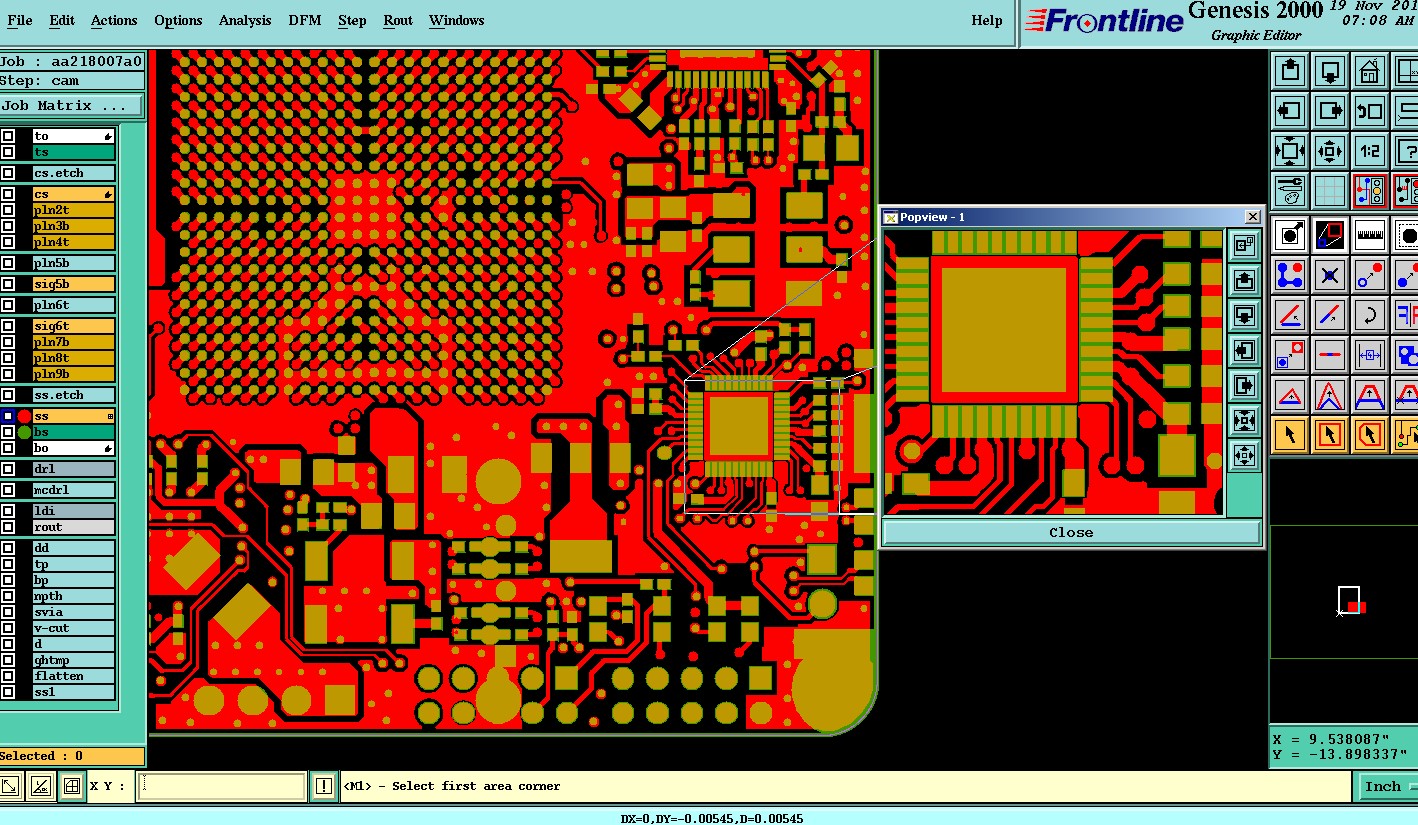The height and width of the screenshot is (825, 1418).
Task: Select the ruler measure tool
Action: click(x=1370, y=236)
